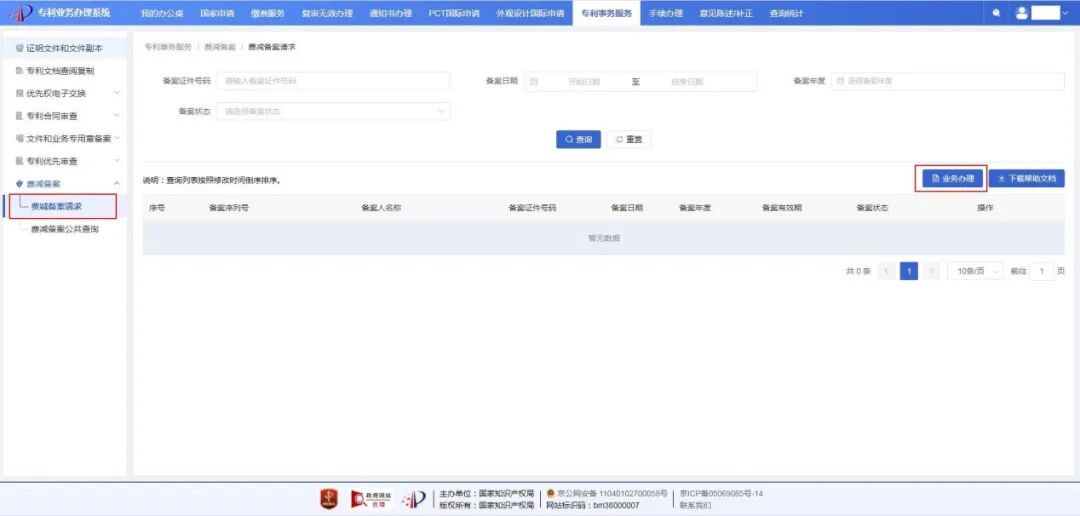Collapse 费减备案 section chevron

[x=116, y=184]
